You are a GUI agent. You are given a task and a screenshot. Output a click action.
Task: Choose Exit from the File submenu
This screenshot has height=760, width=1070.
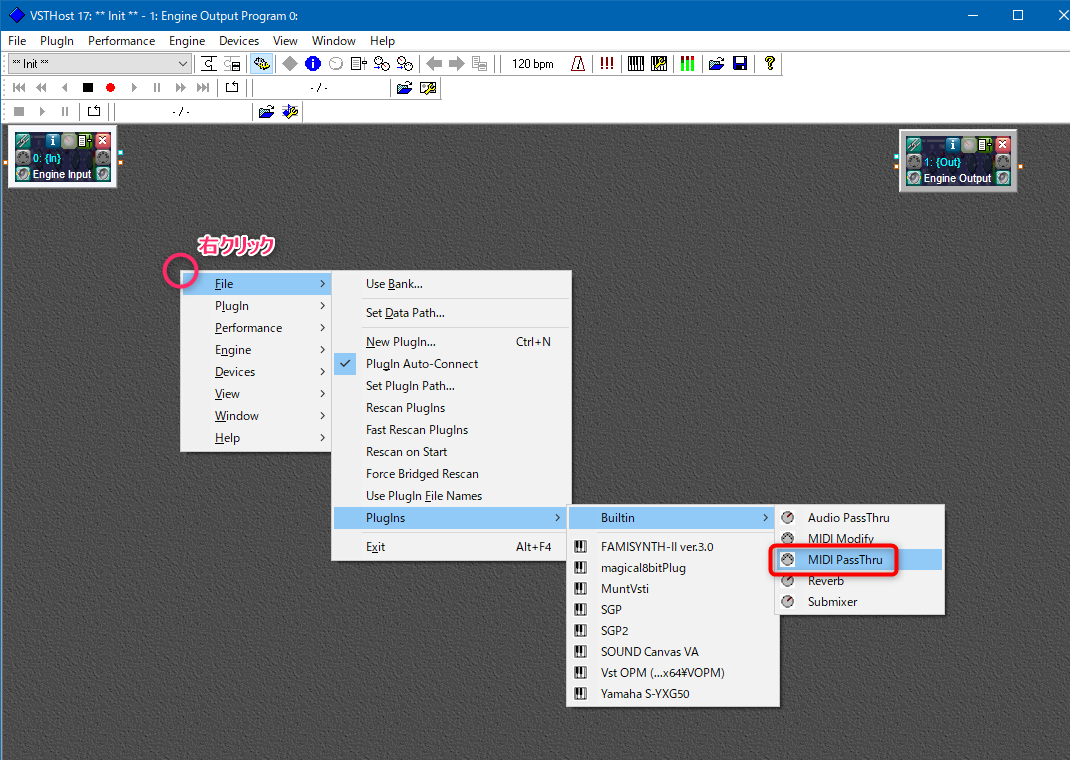click(452, 546)
